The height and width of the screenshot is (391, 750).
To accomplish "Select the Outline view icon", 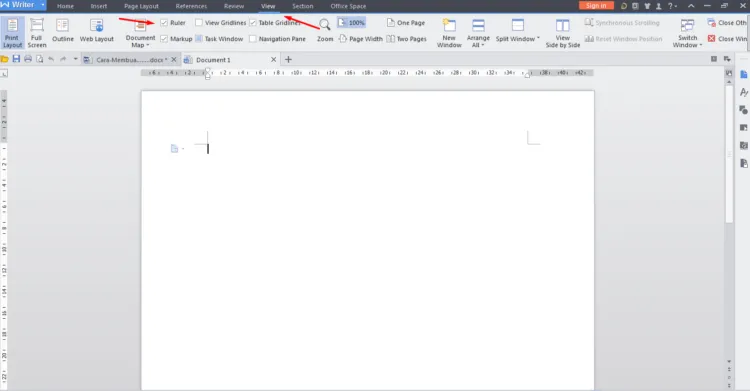I will [x=63, y=25].
